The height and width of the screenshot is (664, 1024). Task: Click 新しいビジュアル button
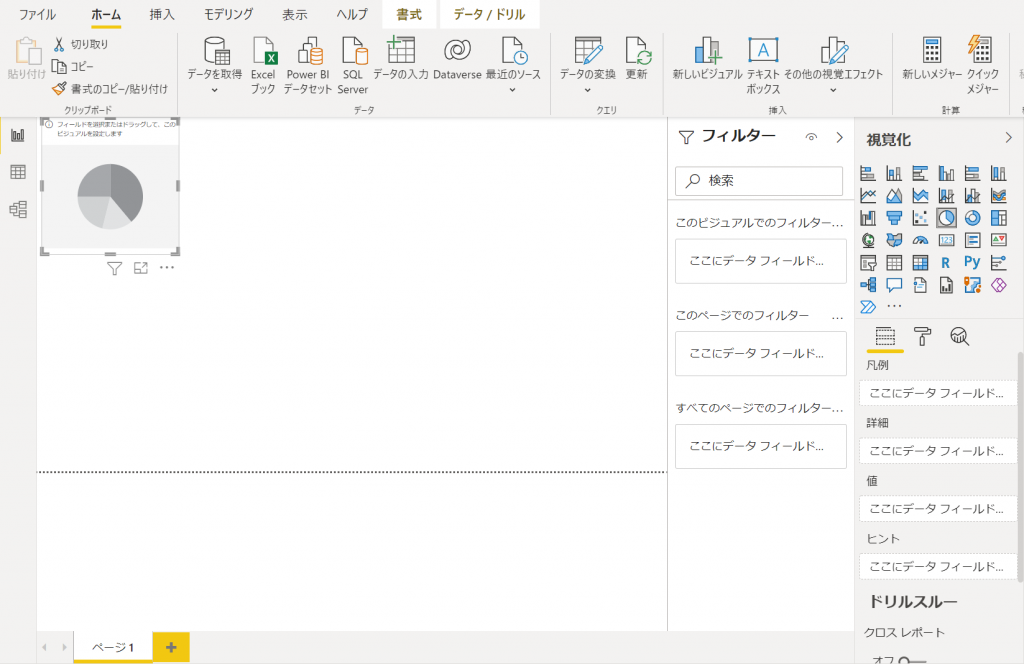(x=707, y=59)
